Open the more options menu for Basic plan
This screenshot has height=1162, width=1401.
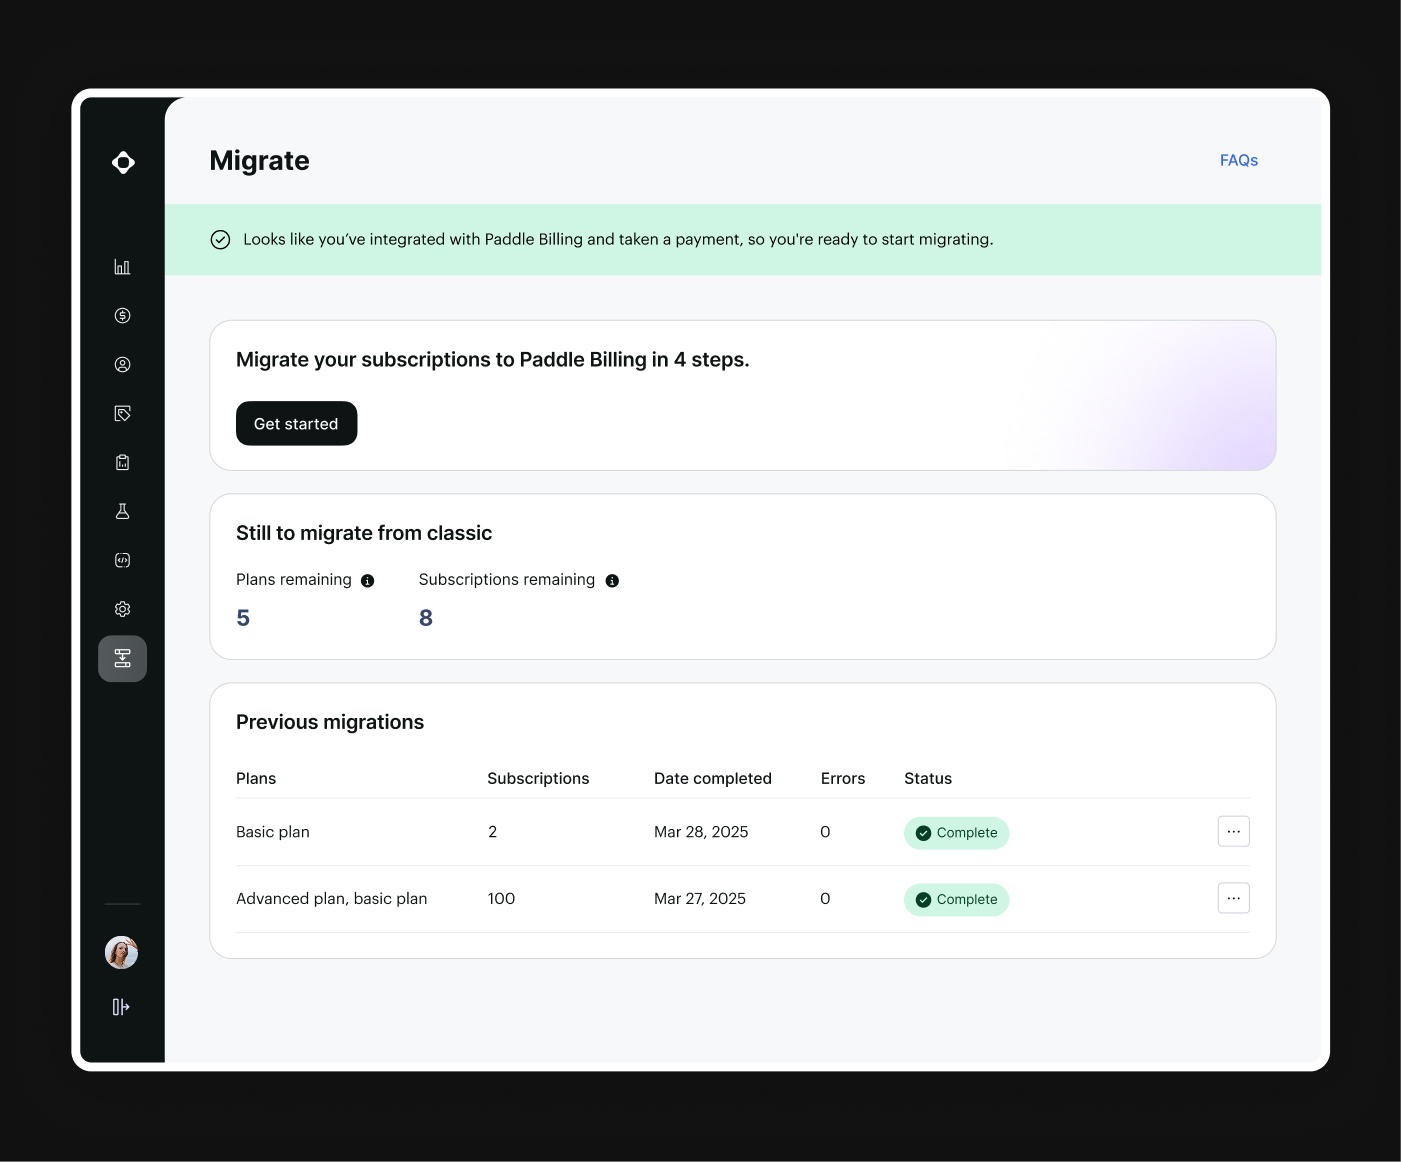[1233, 832]
